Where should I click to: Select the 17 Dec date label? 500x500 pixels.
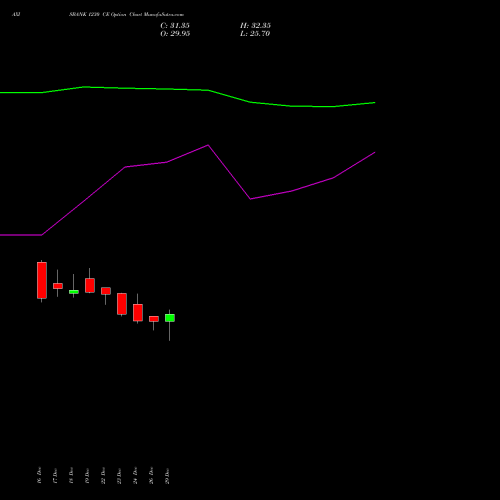[55, 475]
